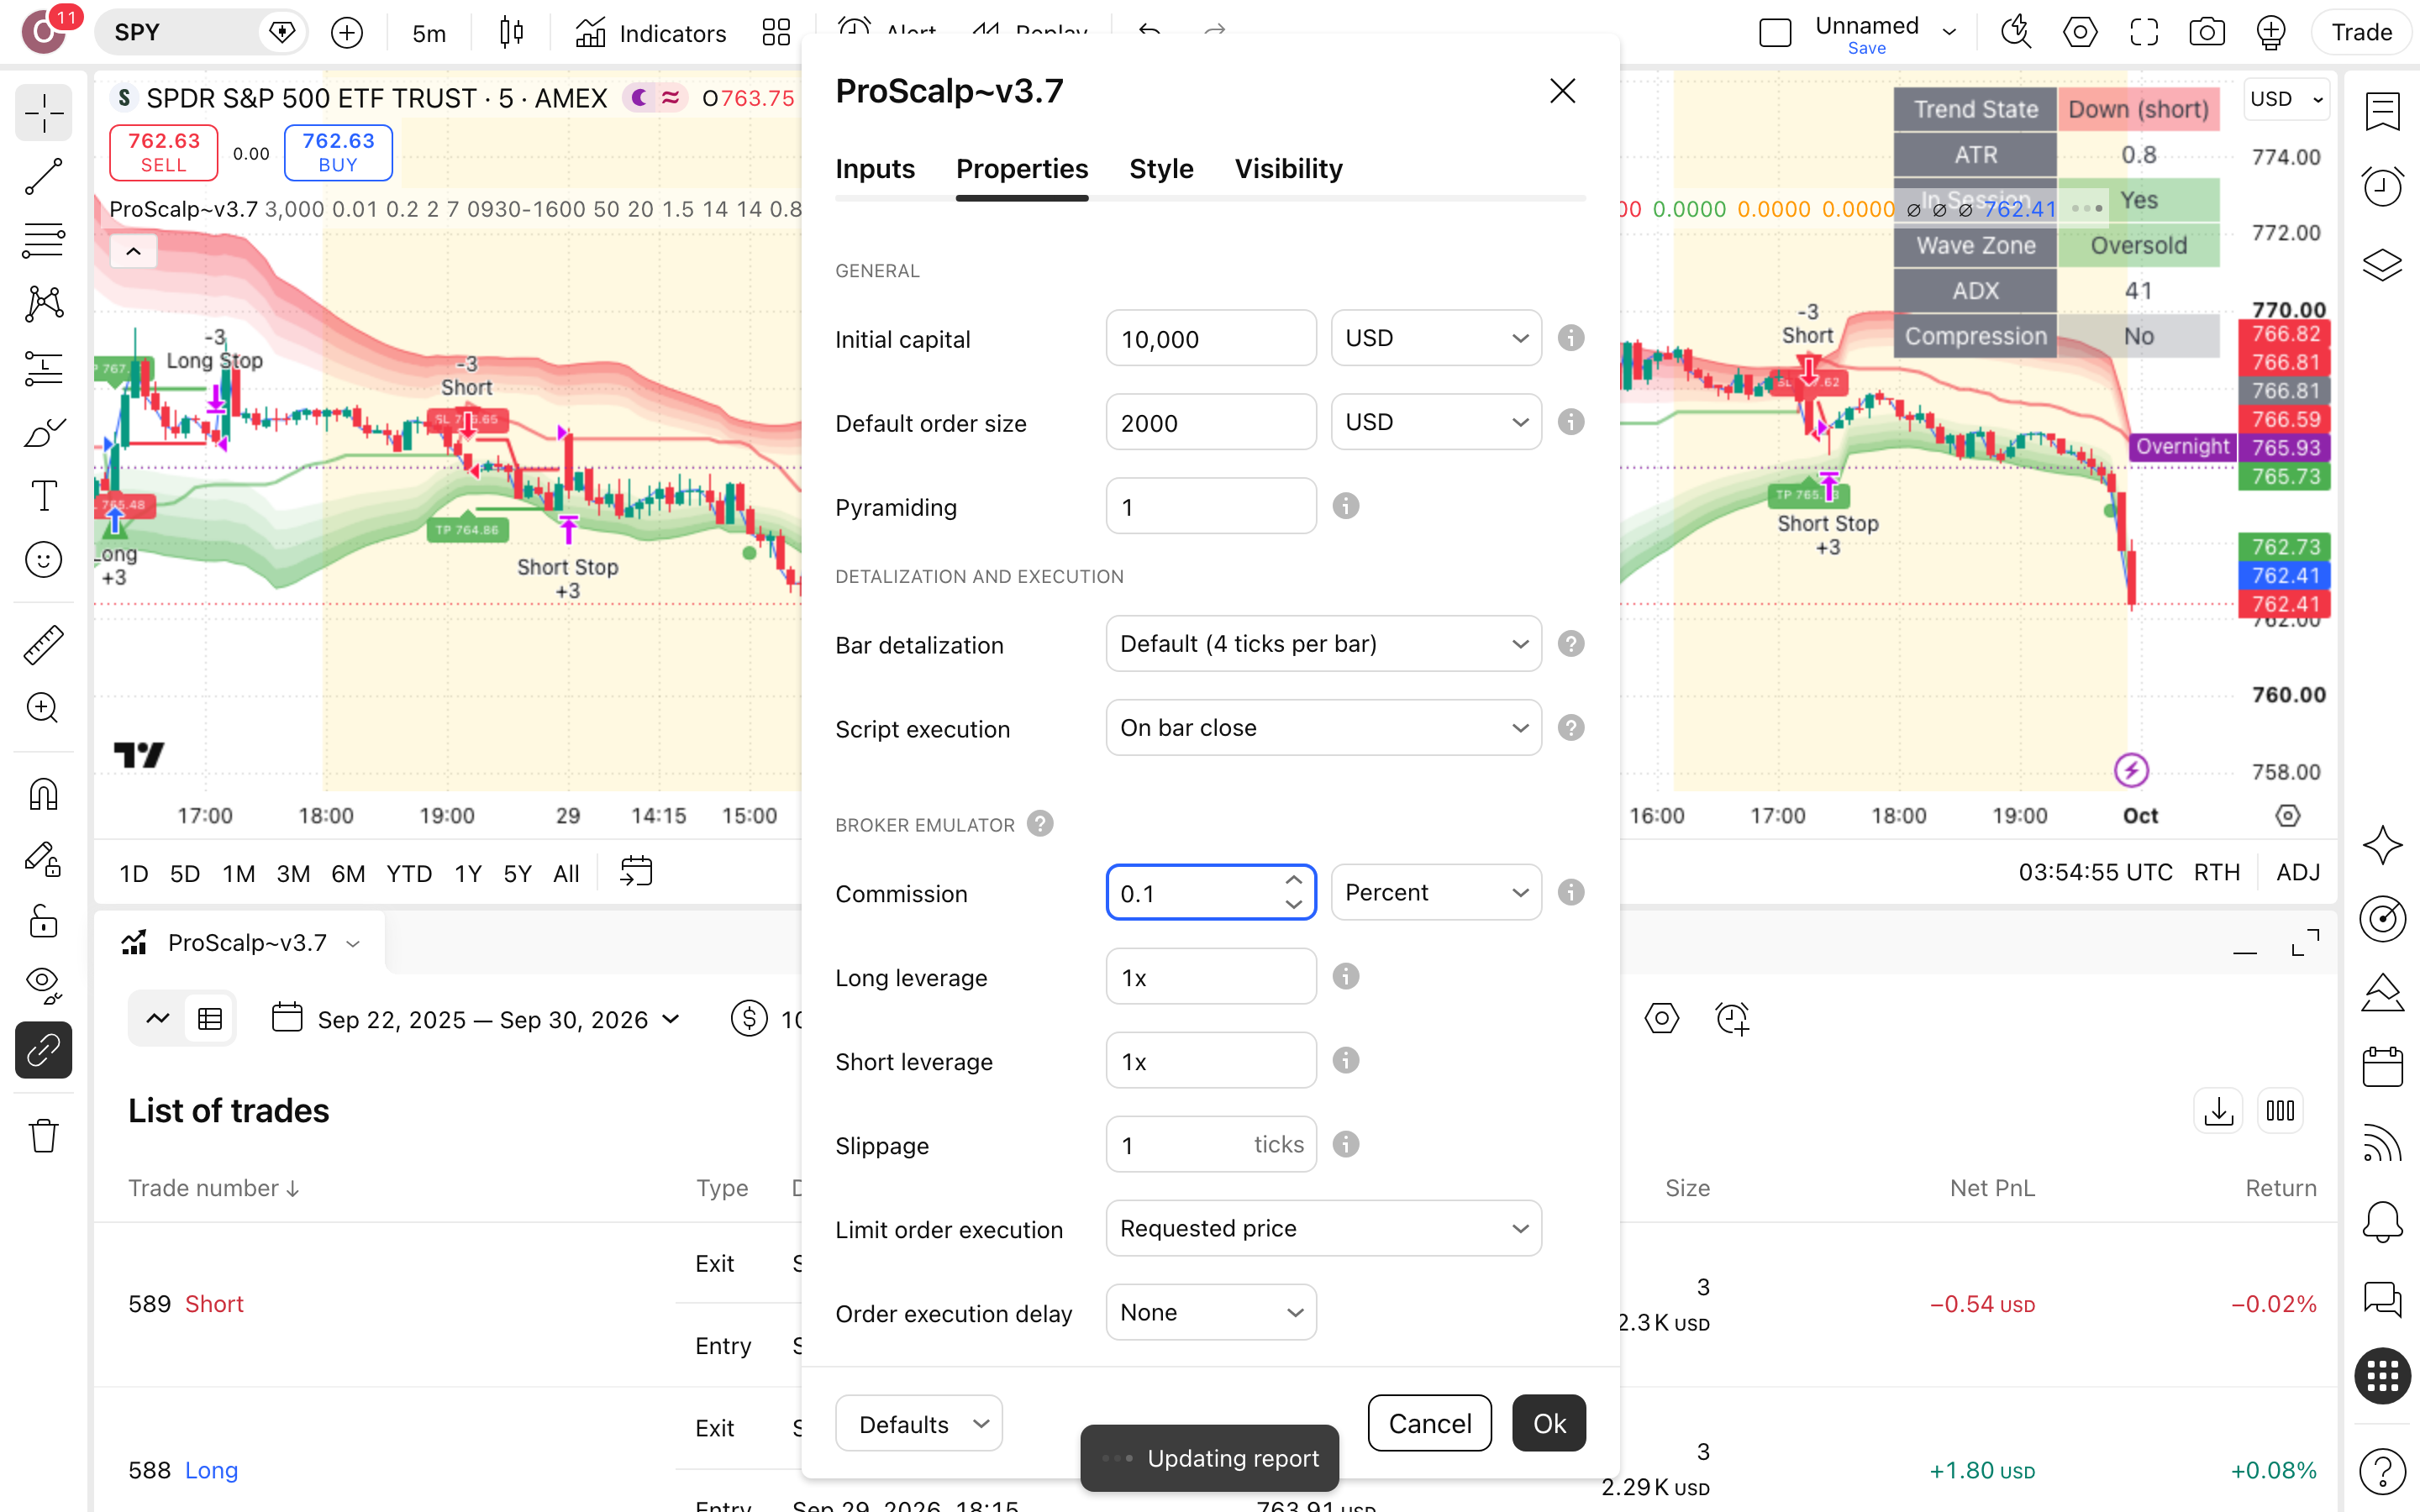Click the Pyramiding input field

[x=1211, y=506]
